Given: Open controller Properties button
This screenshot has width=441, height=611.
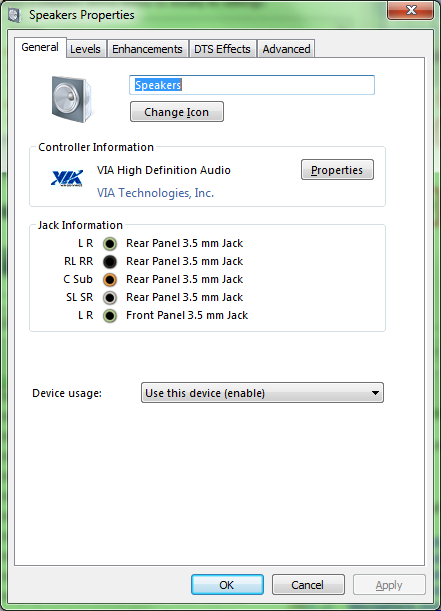Looking at the screenshot, I should pos(337,170).
